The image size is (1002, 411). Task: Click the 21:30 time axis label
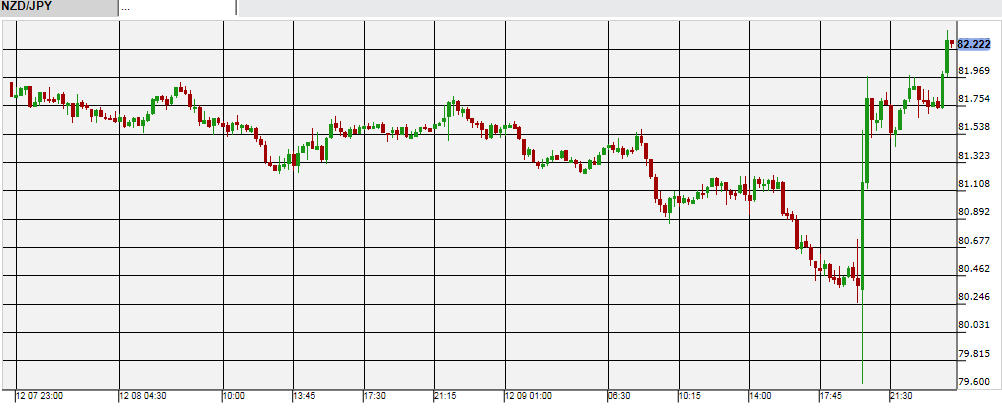(904, 396)
